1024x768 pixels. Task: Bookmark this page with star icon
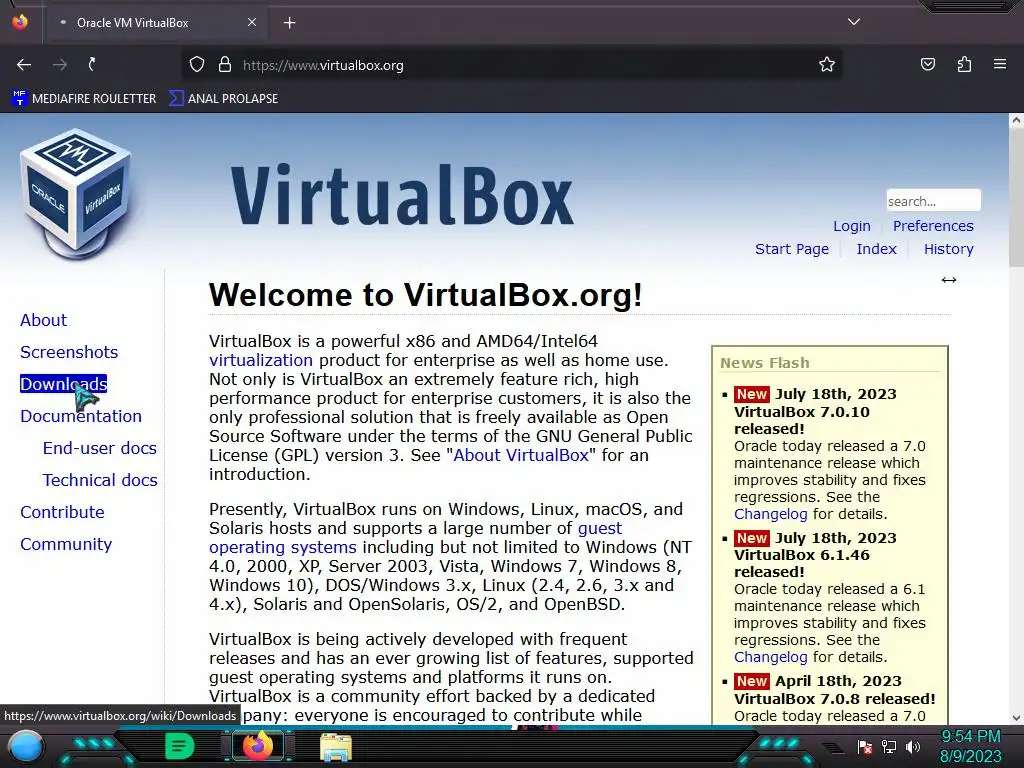pos(827,65)
